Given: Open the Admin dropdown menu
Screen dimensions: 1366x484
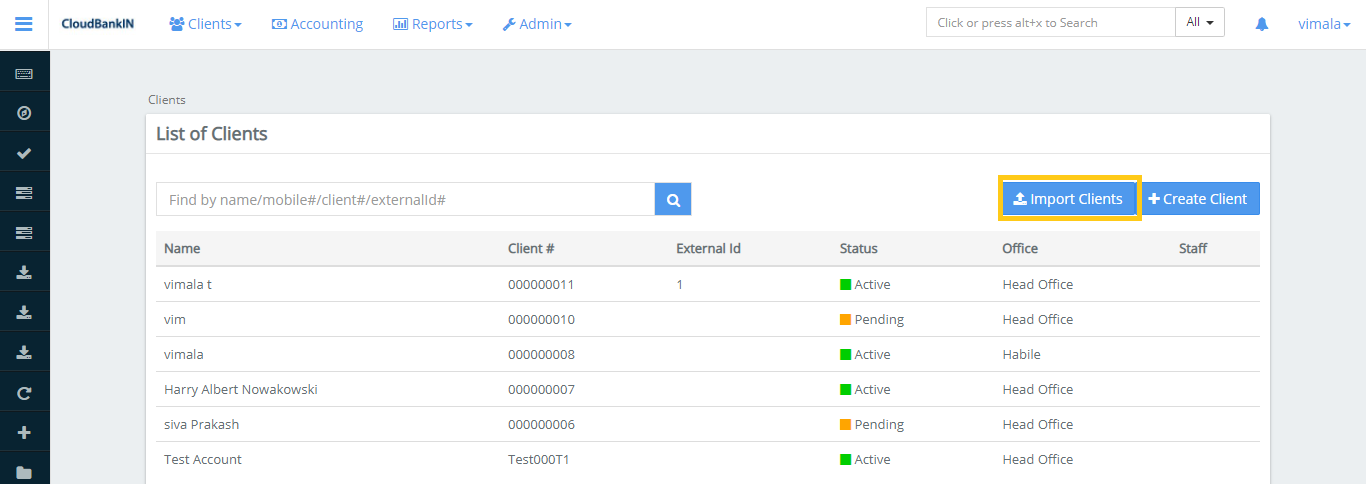Looking at the screenshot, I should pos(537,24).
